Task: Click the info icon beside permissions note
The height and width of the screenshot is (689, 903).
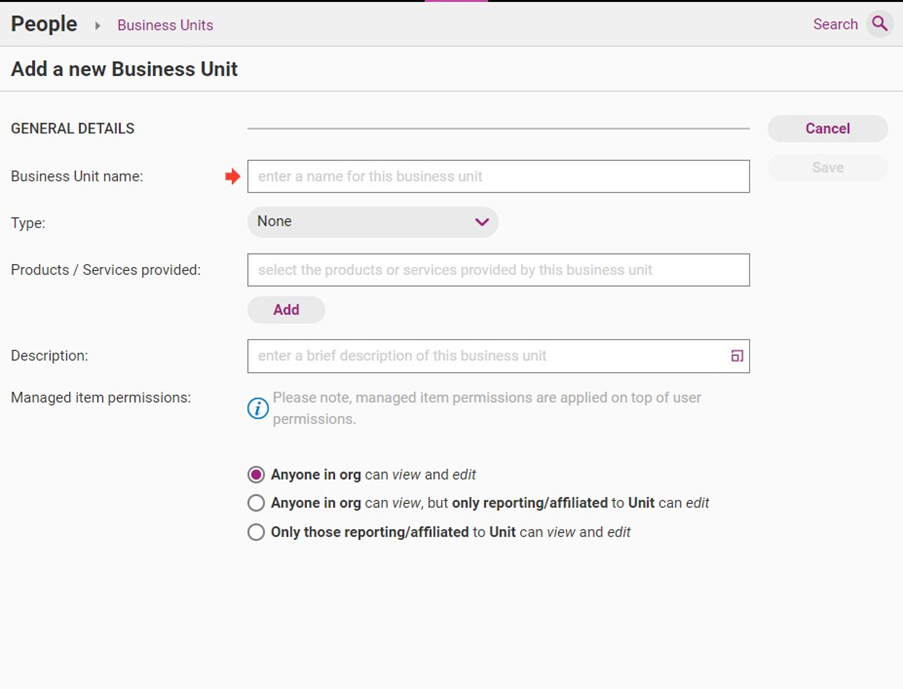Action: [258, 408]
